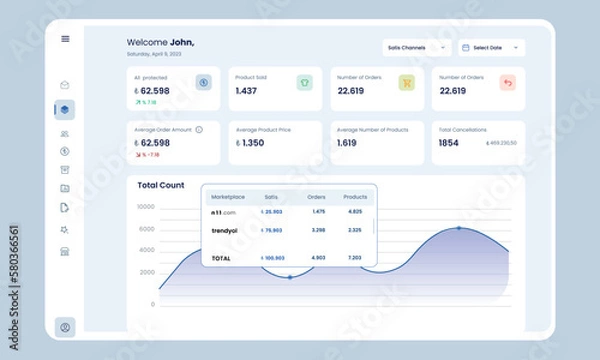
Task: Open the document file icon in the sidebar
Action: tap(65, 207)
